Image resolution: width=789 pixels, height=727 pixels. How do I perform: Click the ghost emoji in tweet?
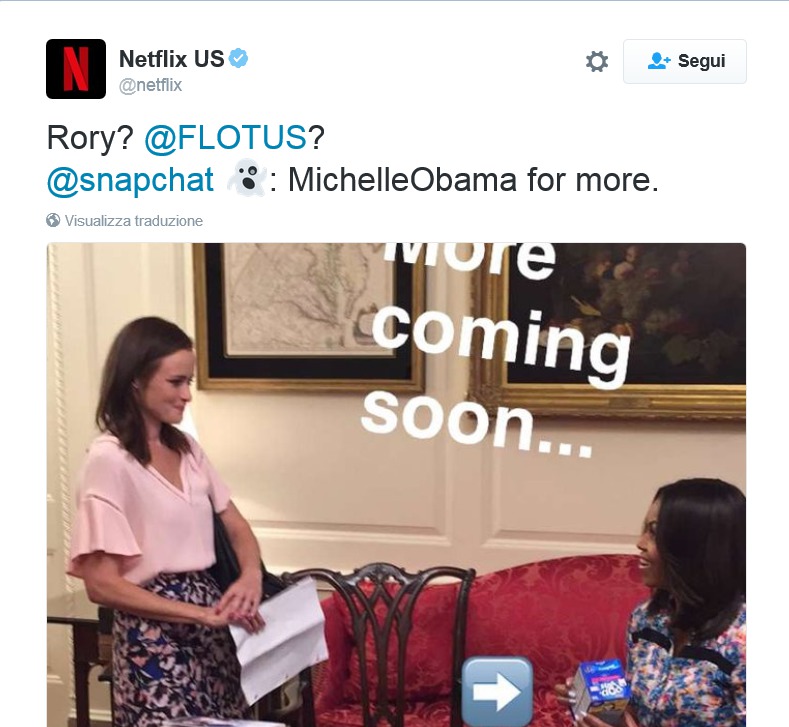[247, 178]
